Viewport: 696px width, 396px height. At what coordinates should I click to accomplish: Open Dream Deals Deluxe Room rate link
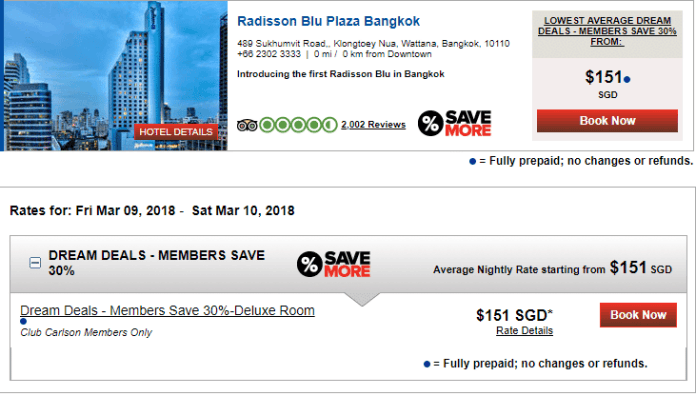coord(167,310)
